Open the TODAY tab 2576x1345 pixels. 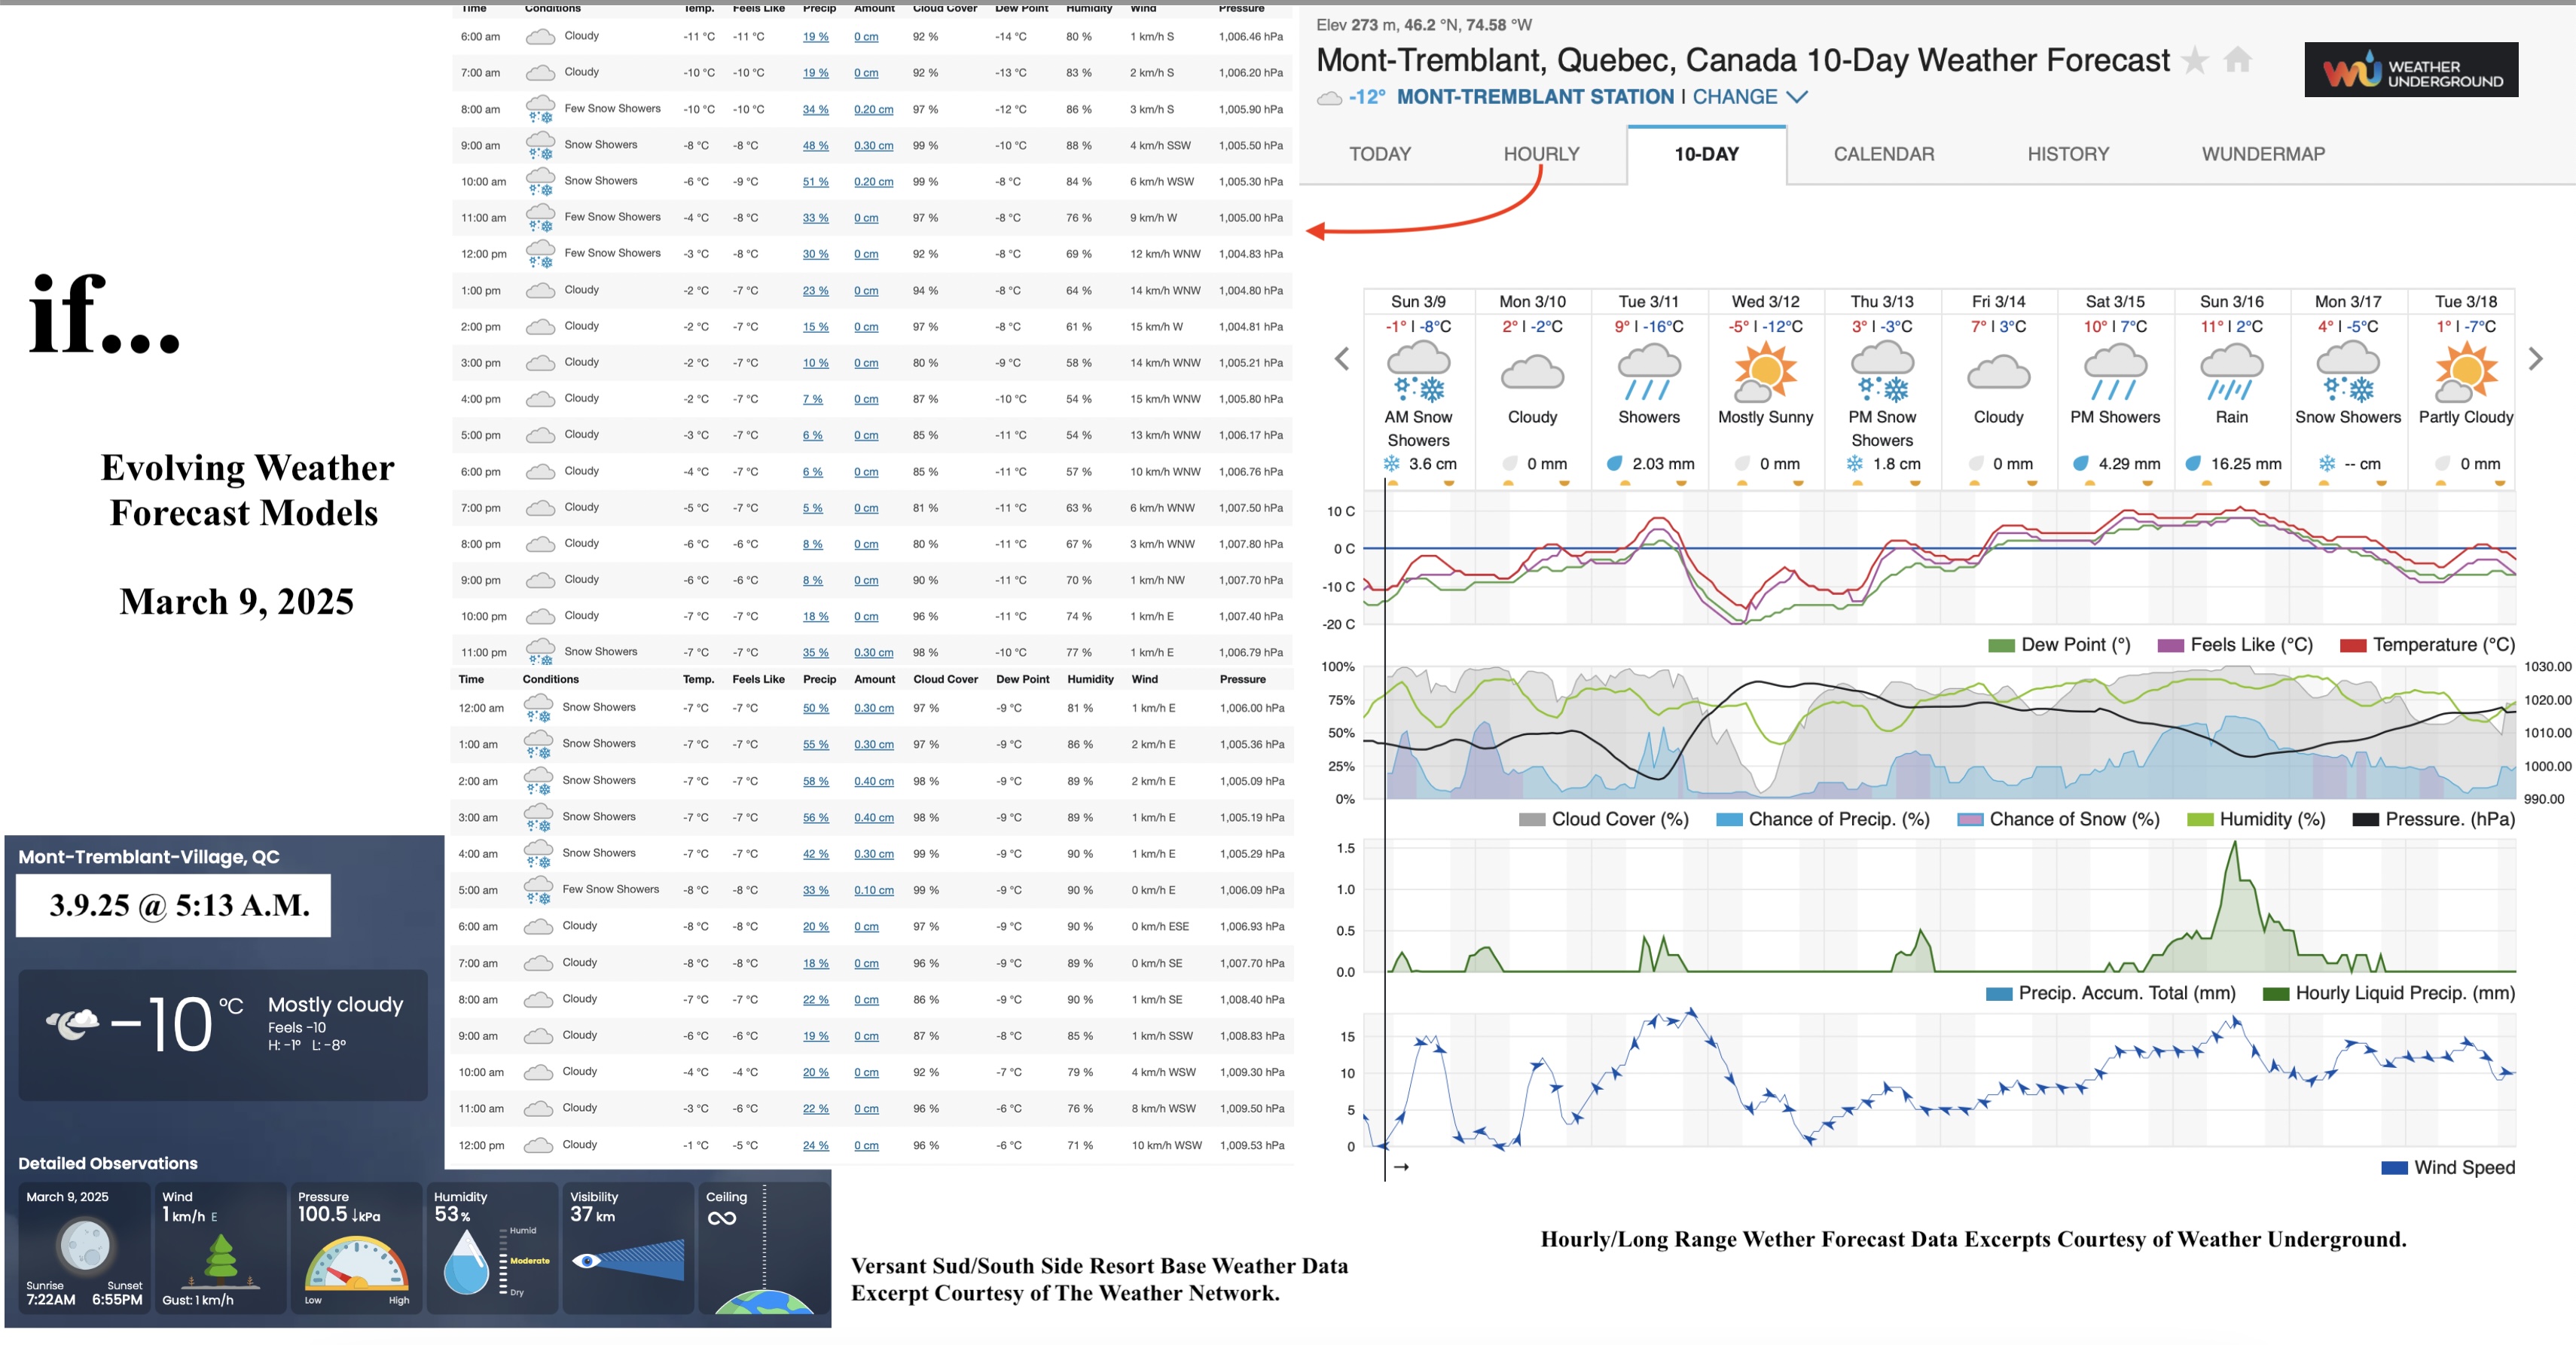[x=1379, y=154]
